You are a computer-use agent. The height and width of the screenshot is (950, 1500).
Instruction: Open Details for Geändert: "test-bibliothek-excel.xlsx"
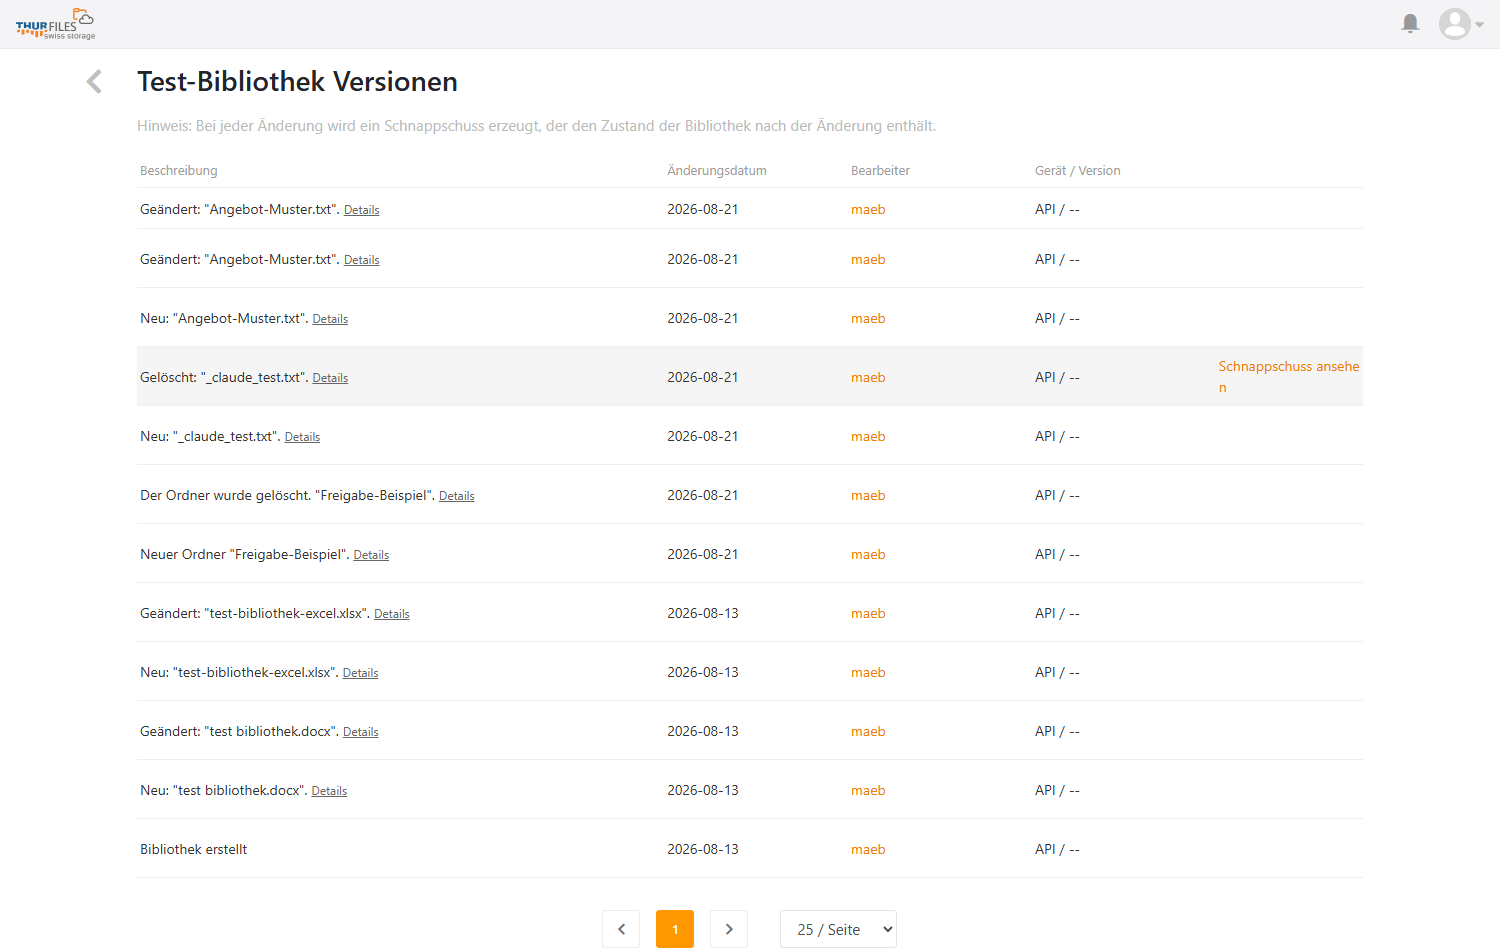[391, 614]
